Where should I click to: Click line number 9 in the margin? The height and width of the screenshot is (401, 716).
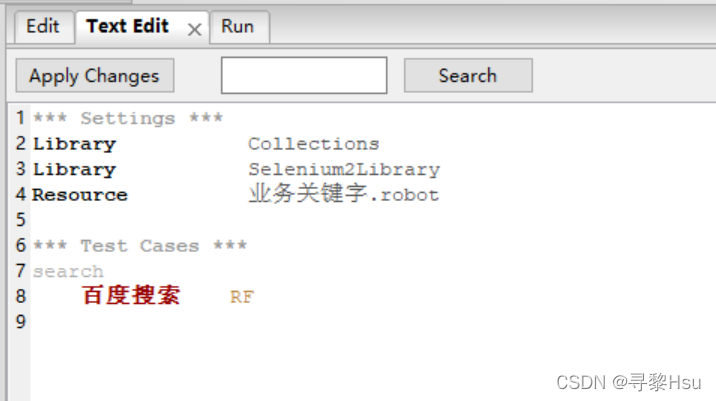coord(21,322)
